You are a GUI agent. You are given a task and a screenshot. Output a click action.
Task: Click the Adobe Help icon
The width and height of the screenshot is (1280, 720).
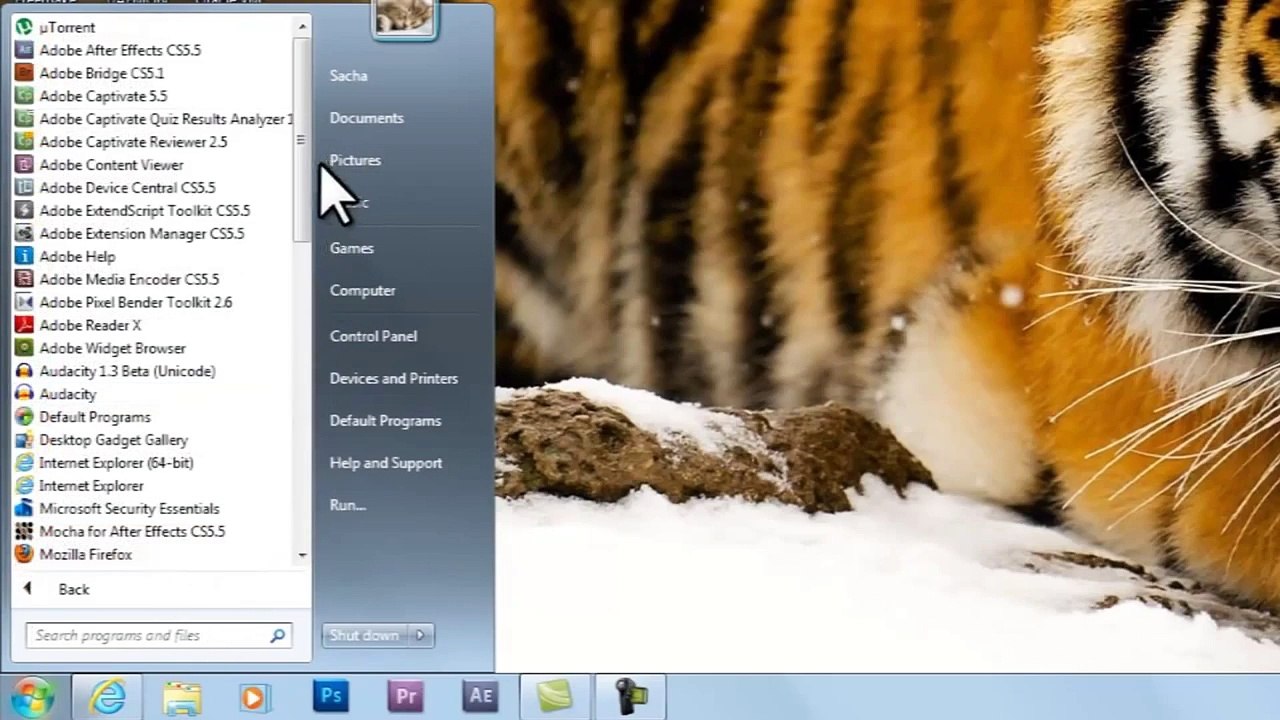tap(24, 257)
